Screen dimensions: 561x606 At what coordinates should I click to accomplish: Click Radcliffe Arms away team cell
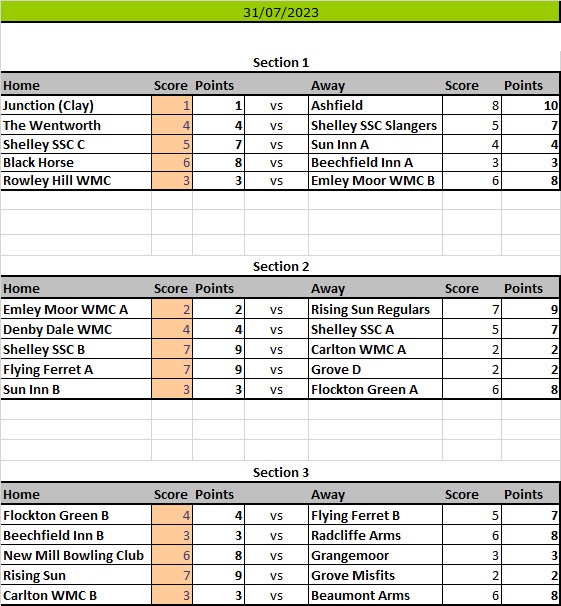coord(375,535)
